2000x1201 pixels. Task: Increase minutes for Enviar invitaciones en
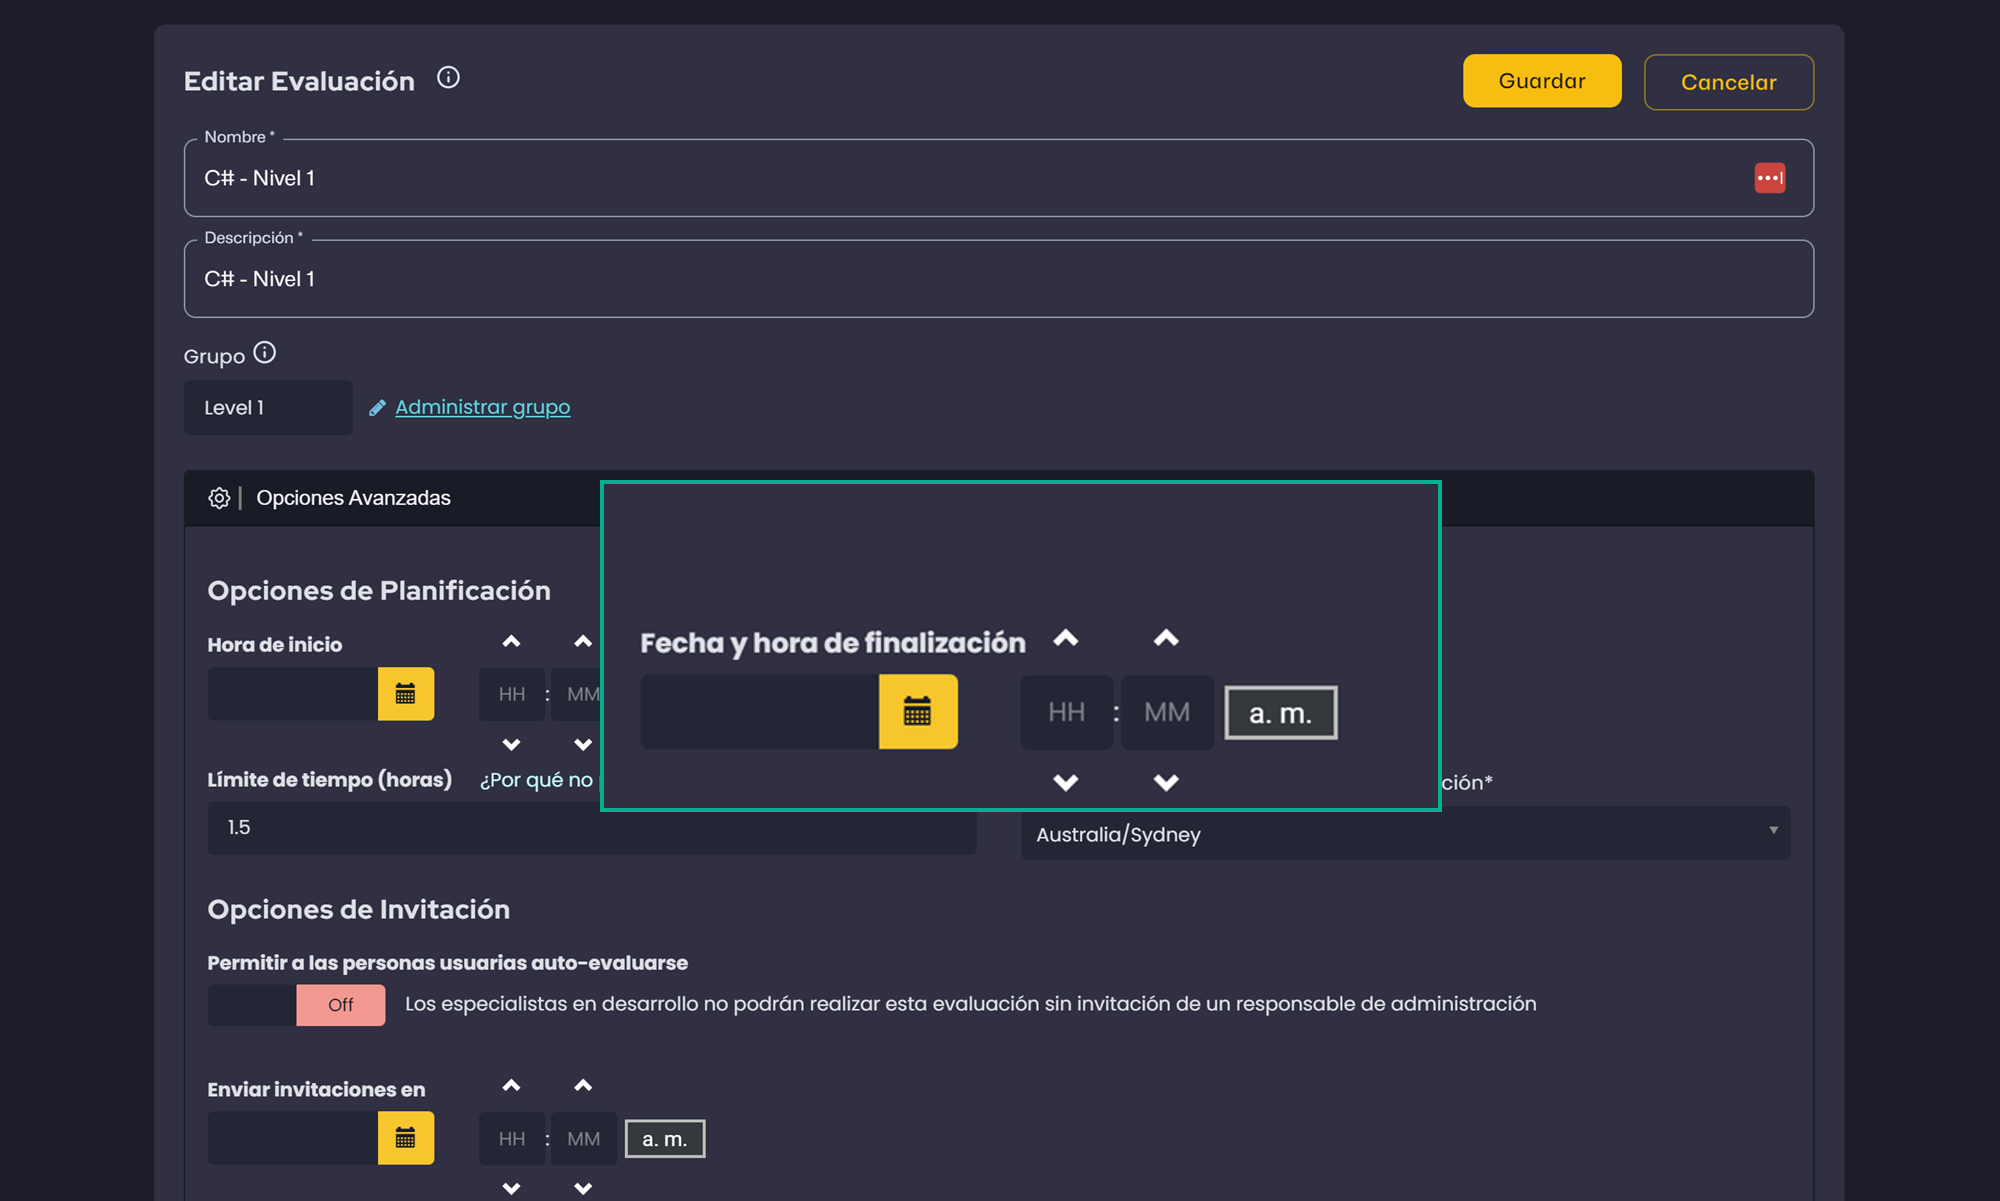click(x=583, y=1086)
